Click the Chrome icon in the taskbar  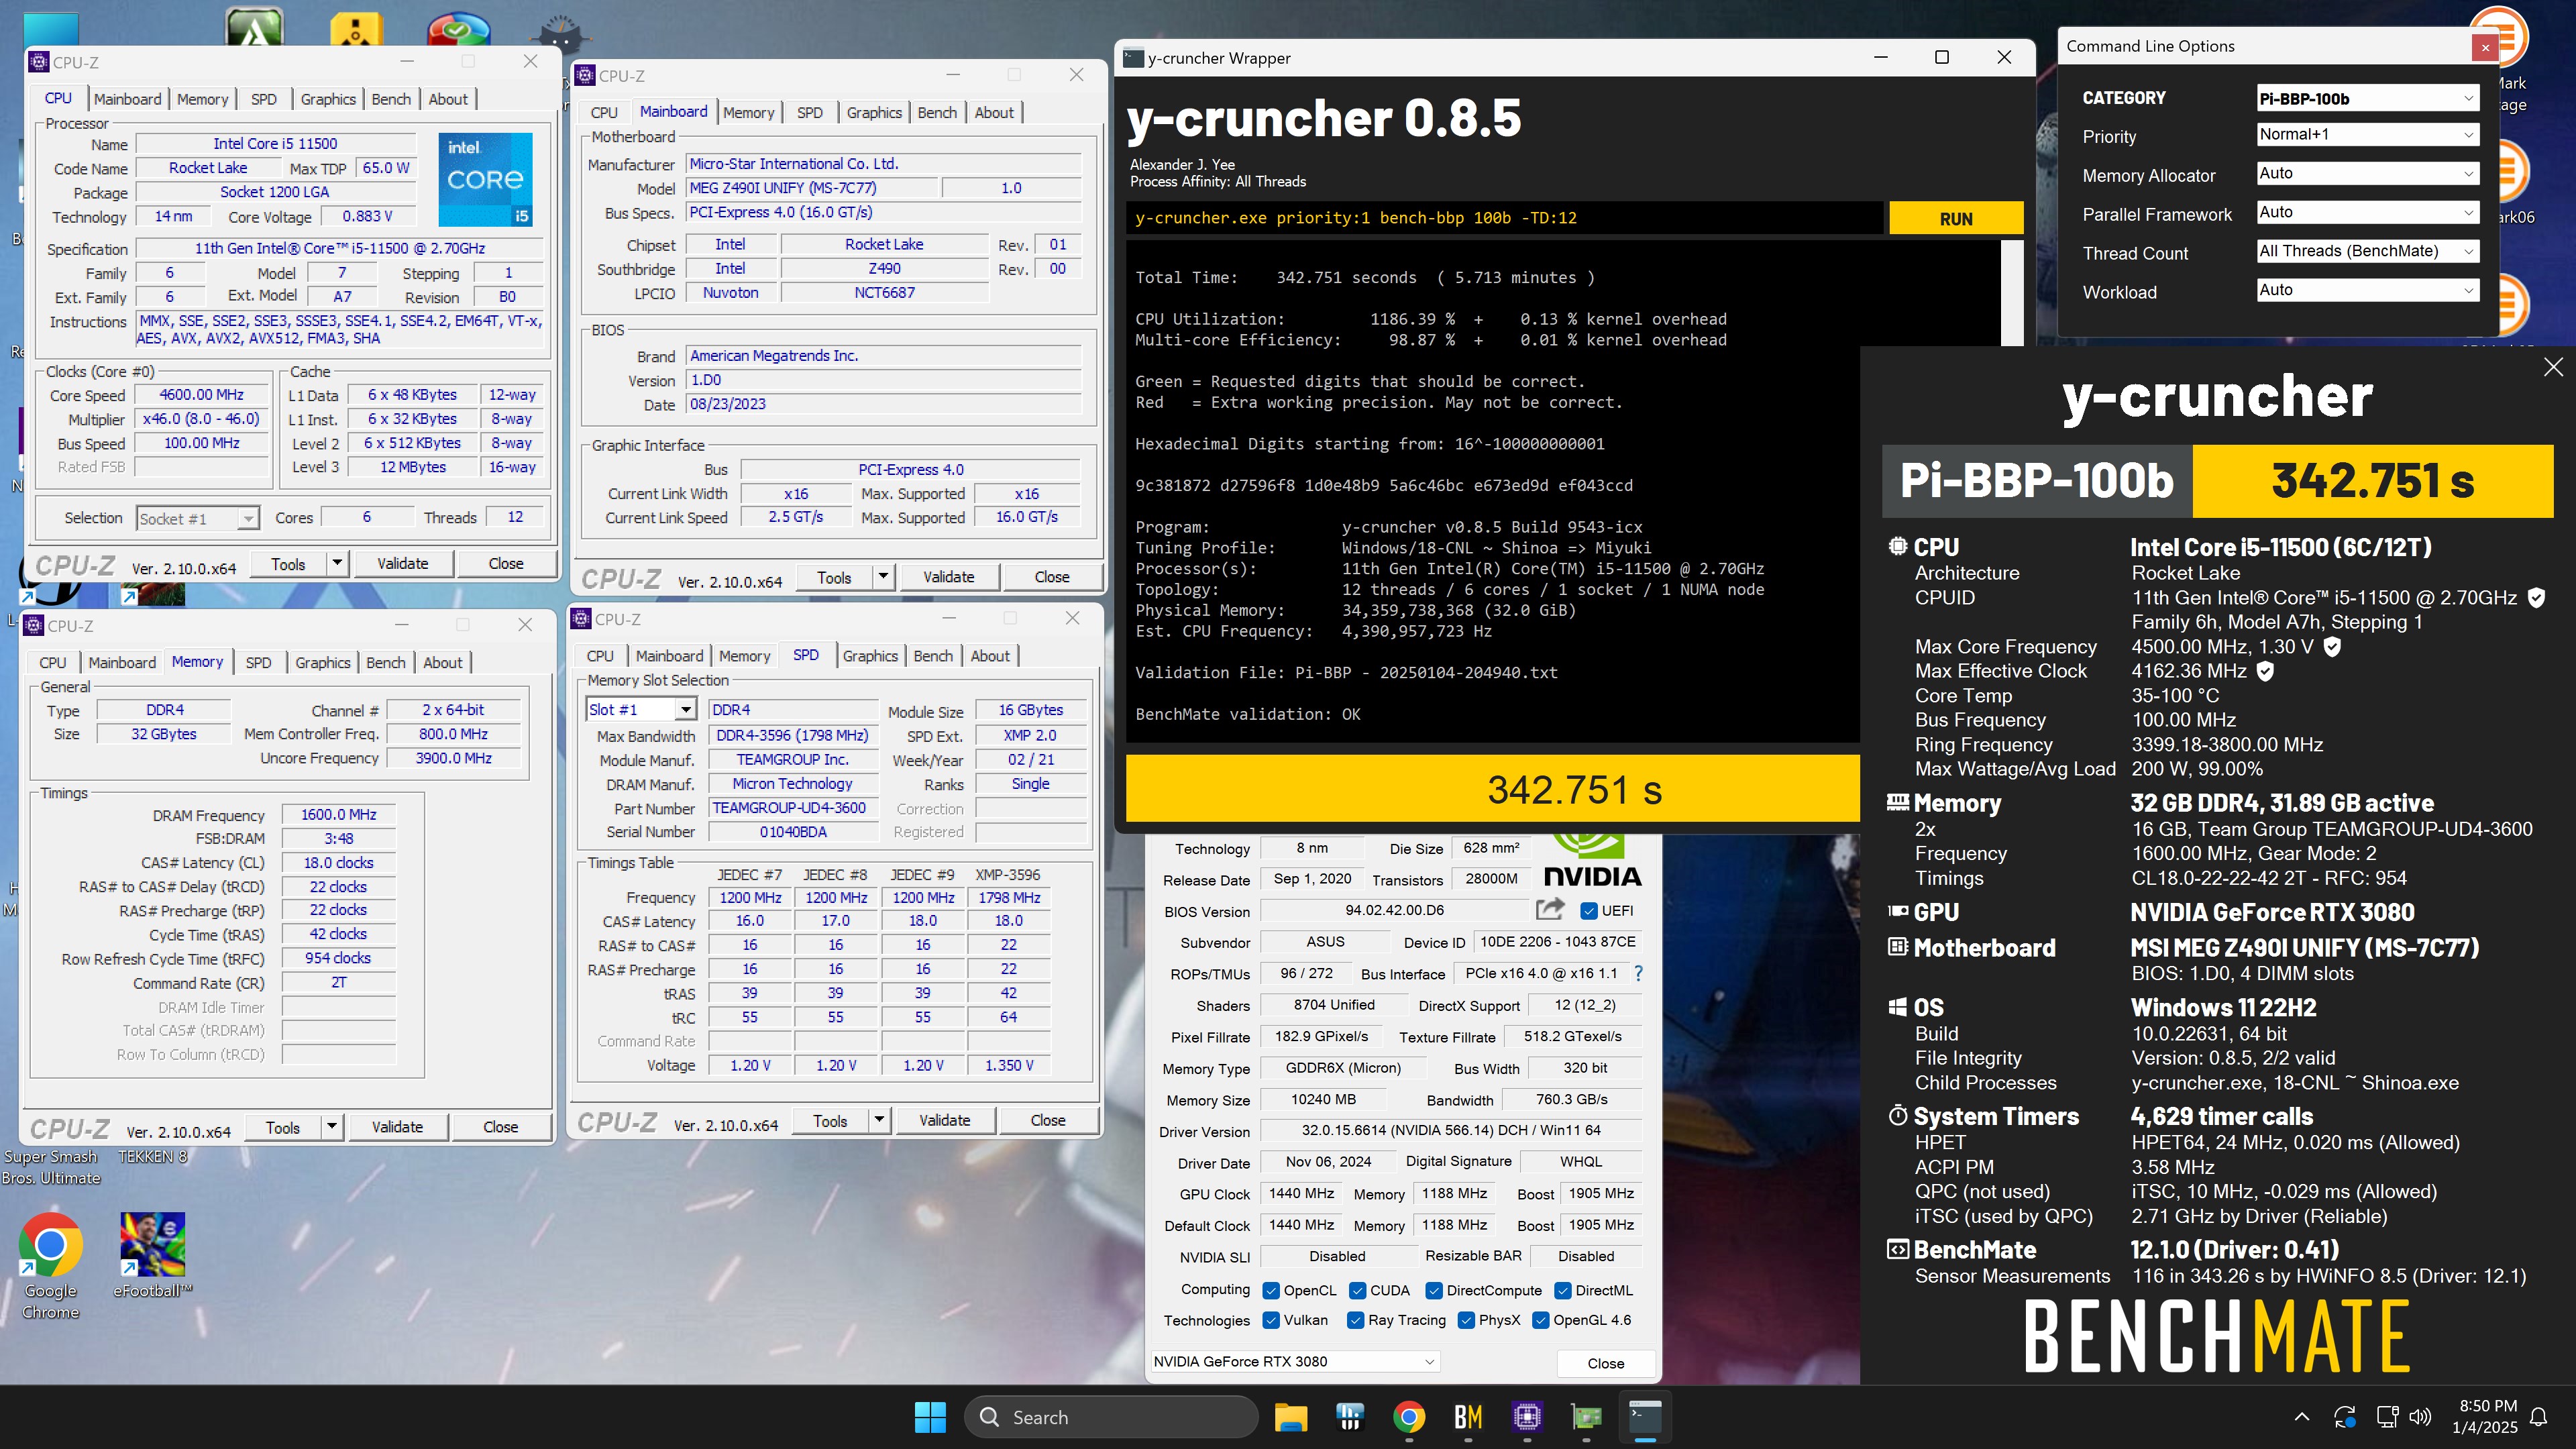[1409, 1417]
